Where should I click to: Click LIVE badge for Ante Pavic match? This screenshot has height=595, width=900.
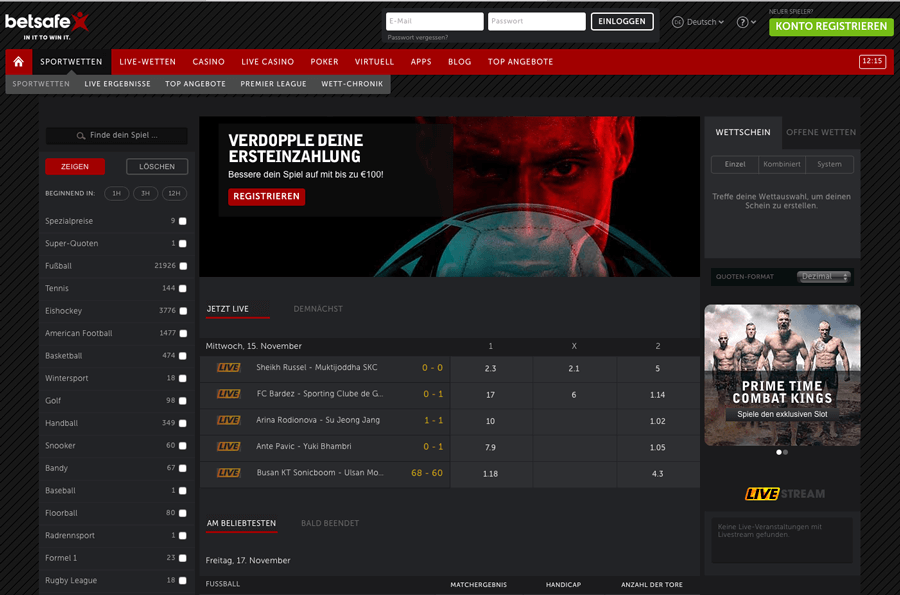[x=228, y=446]
